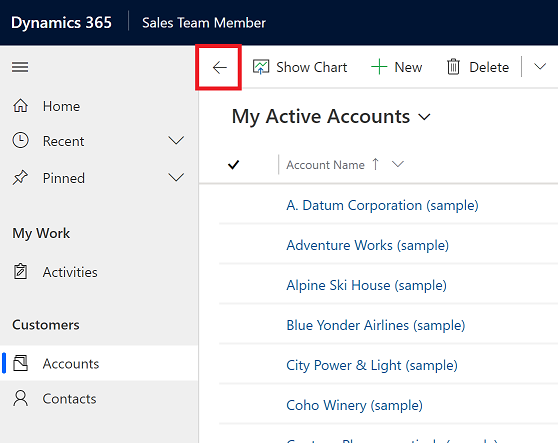The height and width of the screenshot is (443, 558).
Task: Select the Home house icon
Action: [20, 106]
